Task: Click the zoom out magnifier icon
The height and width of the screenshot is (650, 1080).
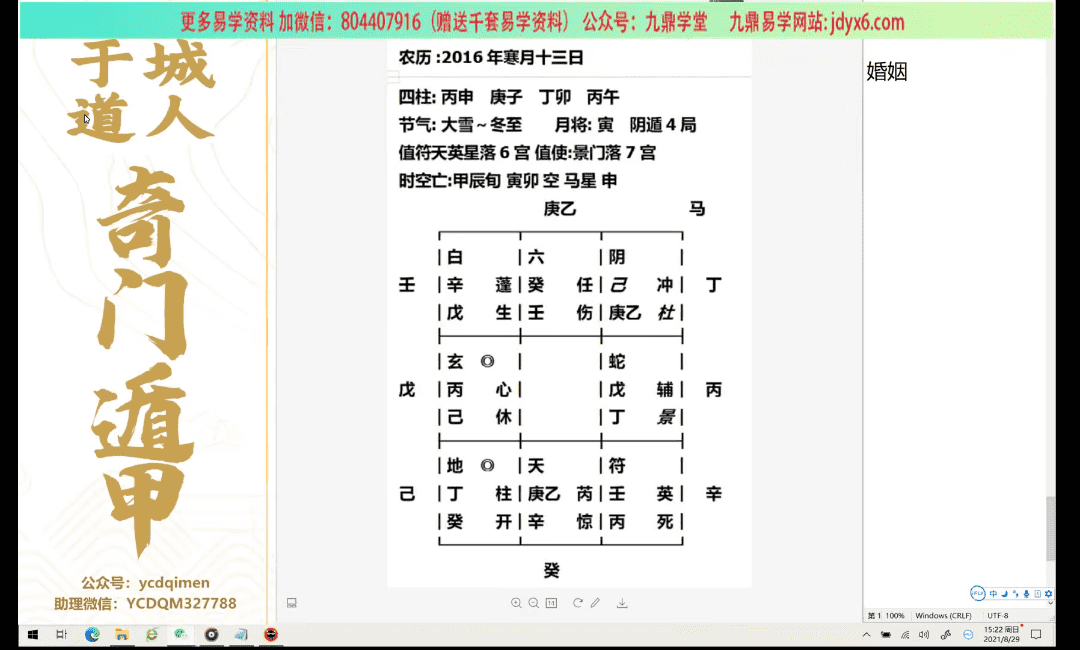Action: coord(534,603)
